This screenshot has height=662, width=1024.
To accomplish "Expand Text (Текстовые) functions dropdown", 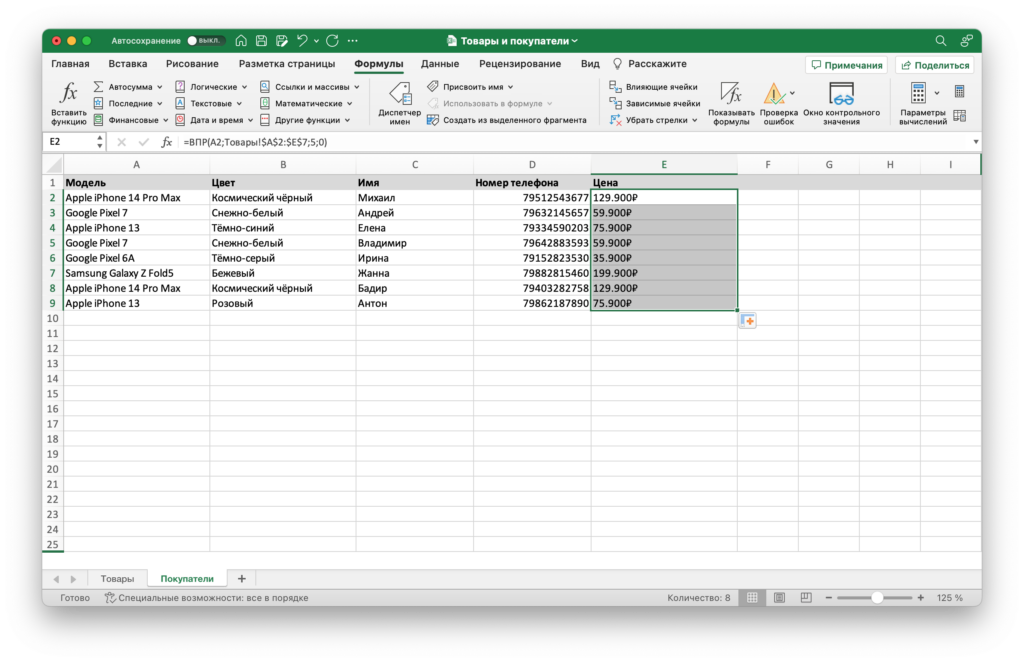I will (x=240, y=103).
